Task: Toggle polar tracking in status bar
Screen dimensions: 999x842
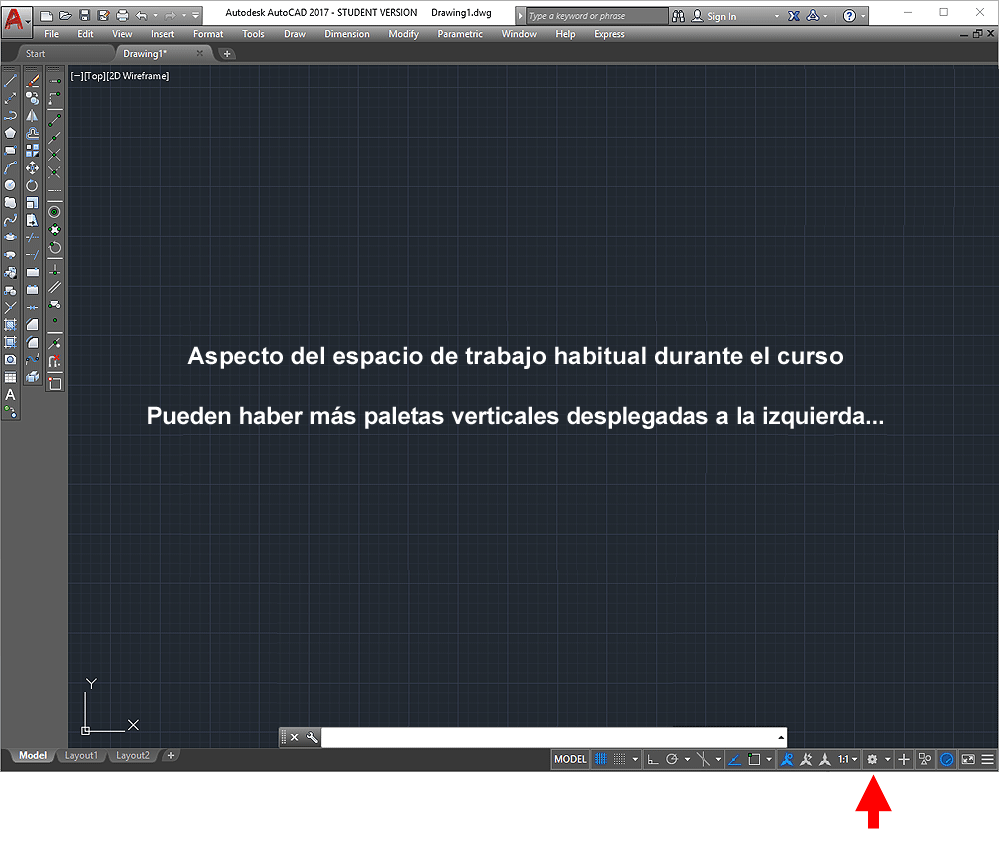Action: 672,759
